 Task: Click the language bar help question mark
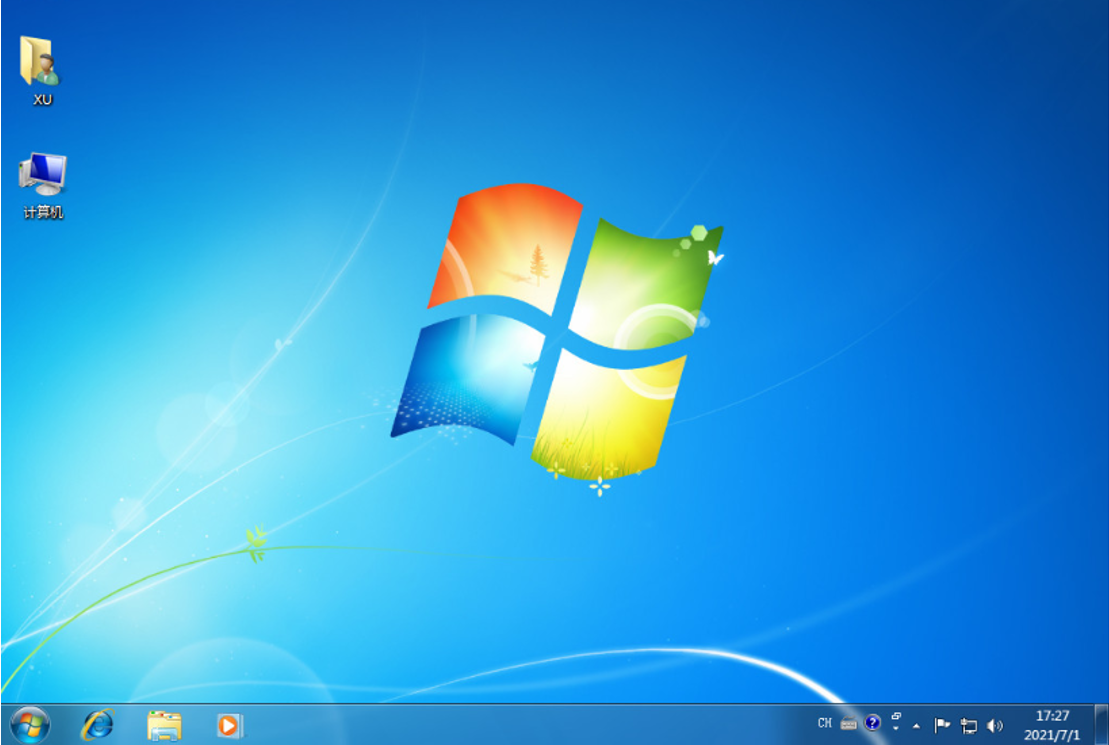(872, 723)
